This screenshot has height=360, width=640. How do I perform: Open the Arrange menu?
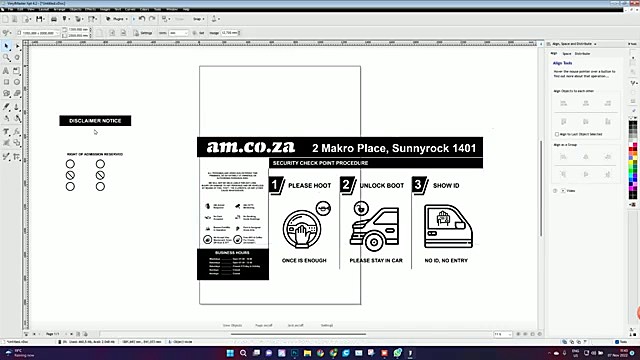point(59,9)
